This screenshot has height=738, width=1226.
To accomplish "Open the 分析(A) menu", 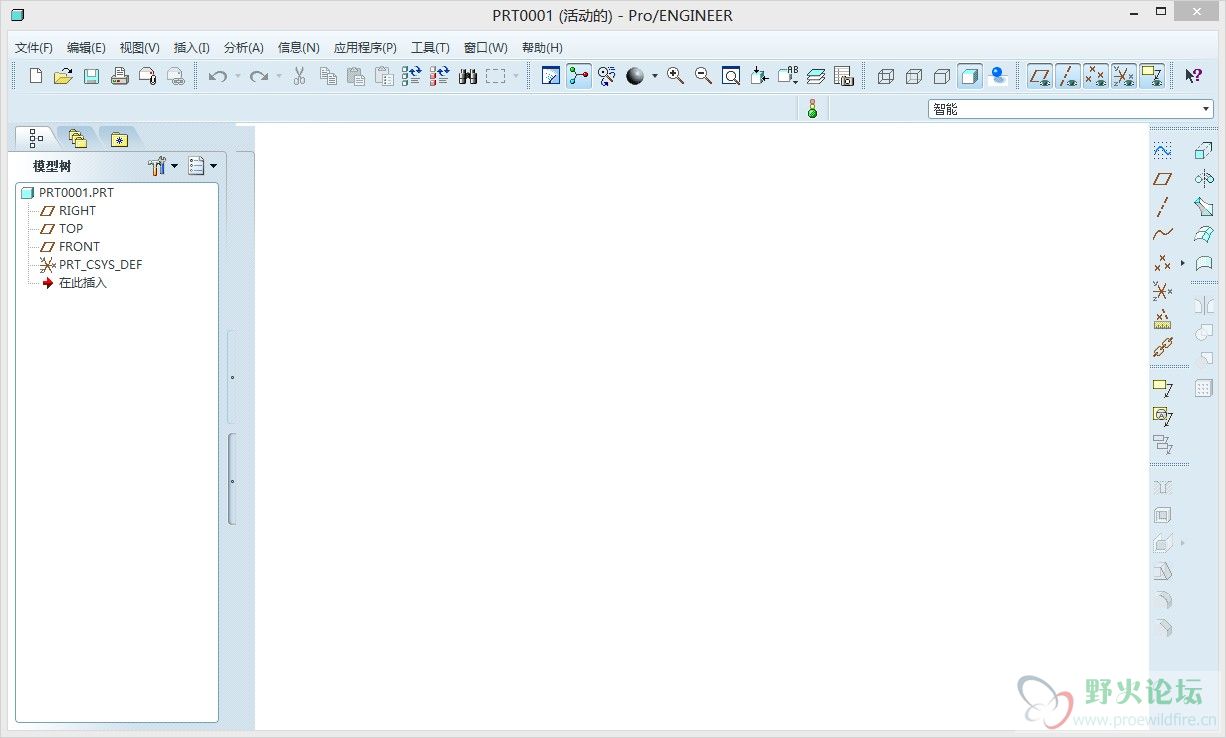I will coord(244,47).
